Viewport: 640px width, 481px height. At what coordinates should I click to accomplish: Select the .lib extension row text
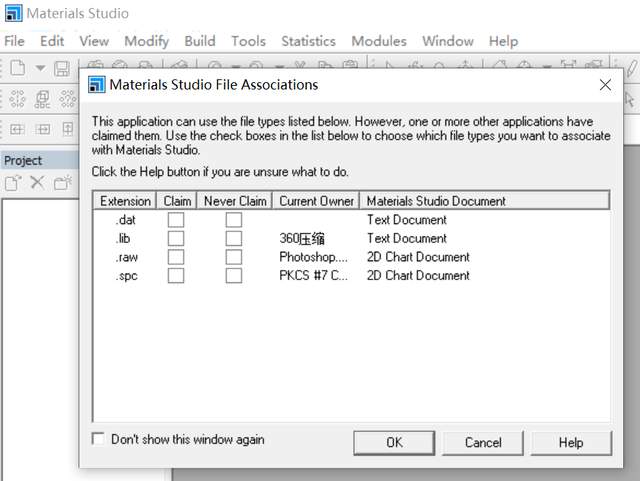pyautogui.click(x=123, y=238)
